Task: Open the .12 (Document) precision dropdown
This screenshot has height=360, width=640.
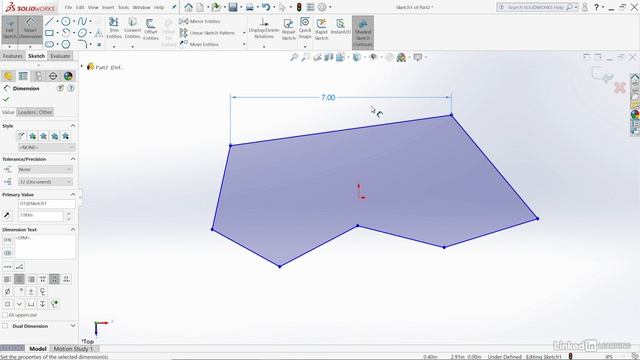Action: pyautogui.click(x=45, y=182)
